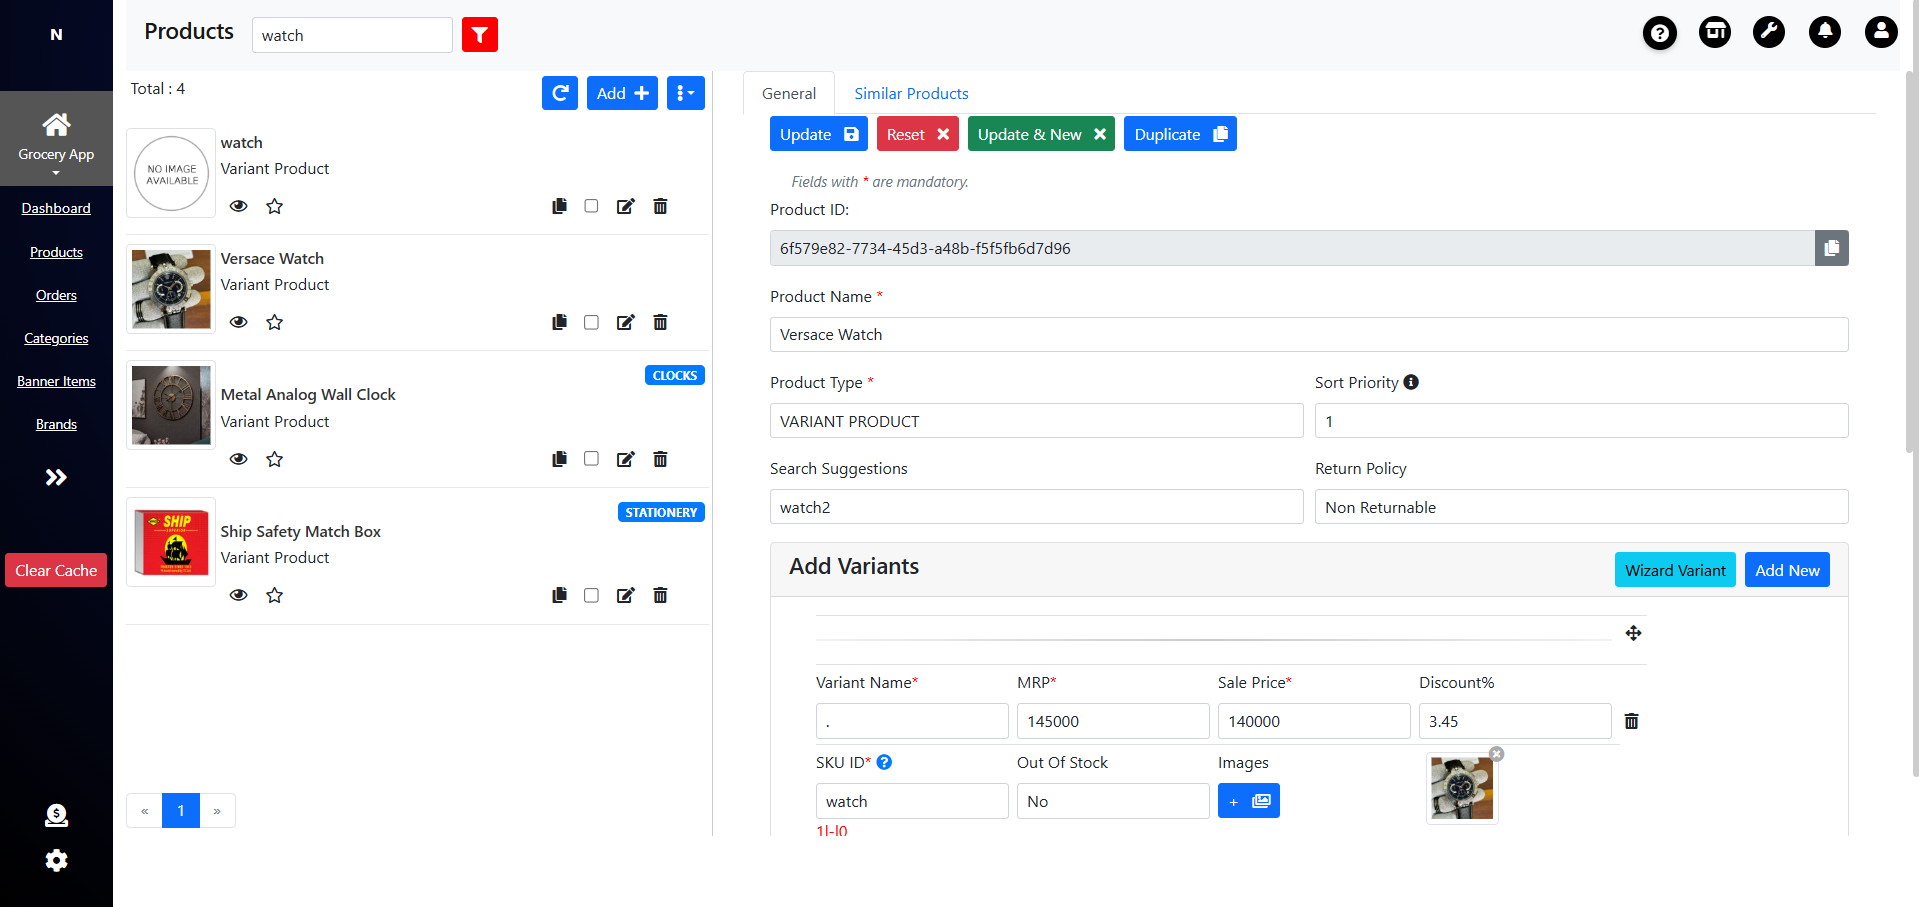1919x907 pixels.
Task: Expand the sidebar with the double chevron
Action: click(x=56, y=477)
